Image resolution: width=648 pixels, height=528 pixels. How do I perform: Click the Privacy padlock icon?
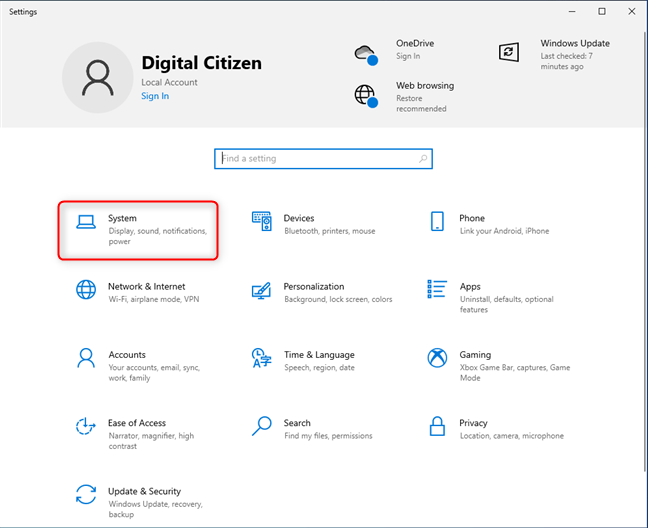[437, 426]
